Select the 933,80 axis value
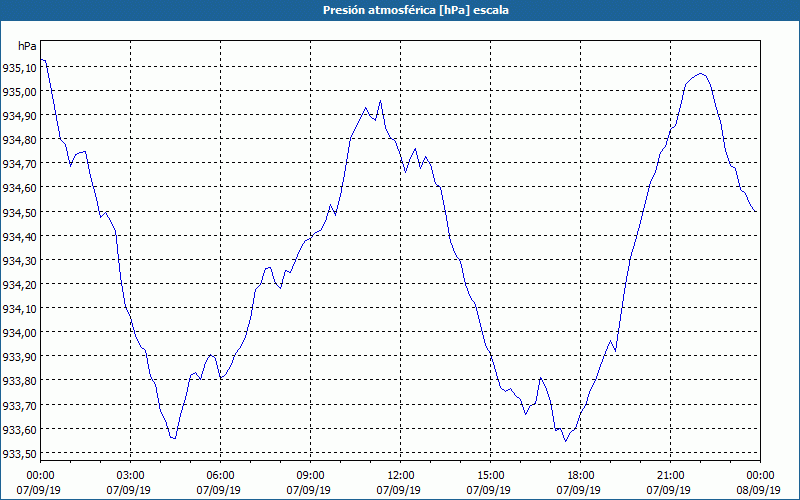Screen dimensions: 800x500 [19, 381]
